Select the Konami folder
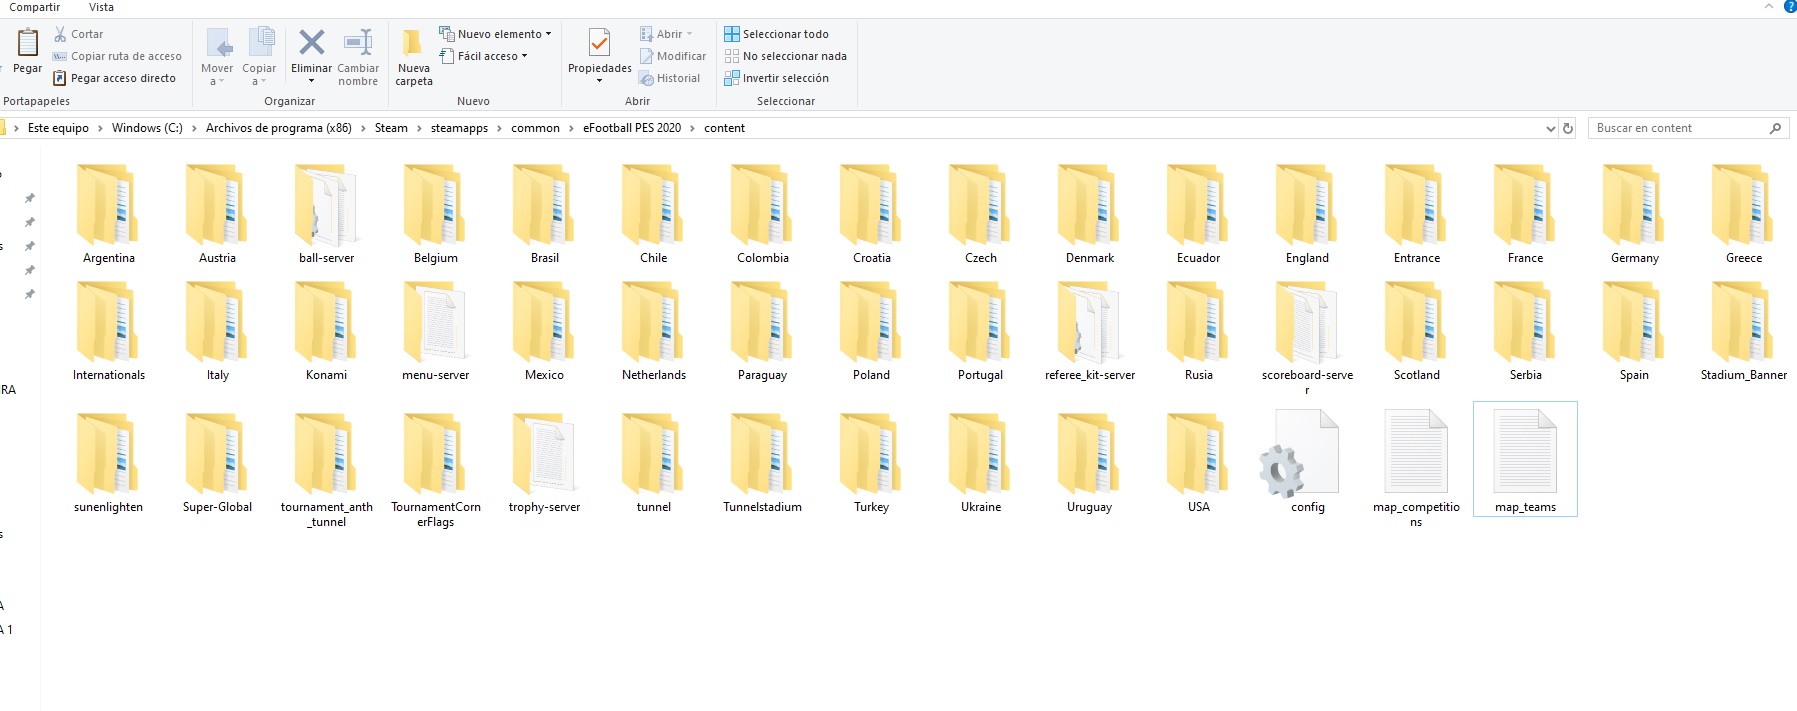This screenshot has height=711, width=1797. [326, 331]
